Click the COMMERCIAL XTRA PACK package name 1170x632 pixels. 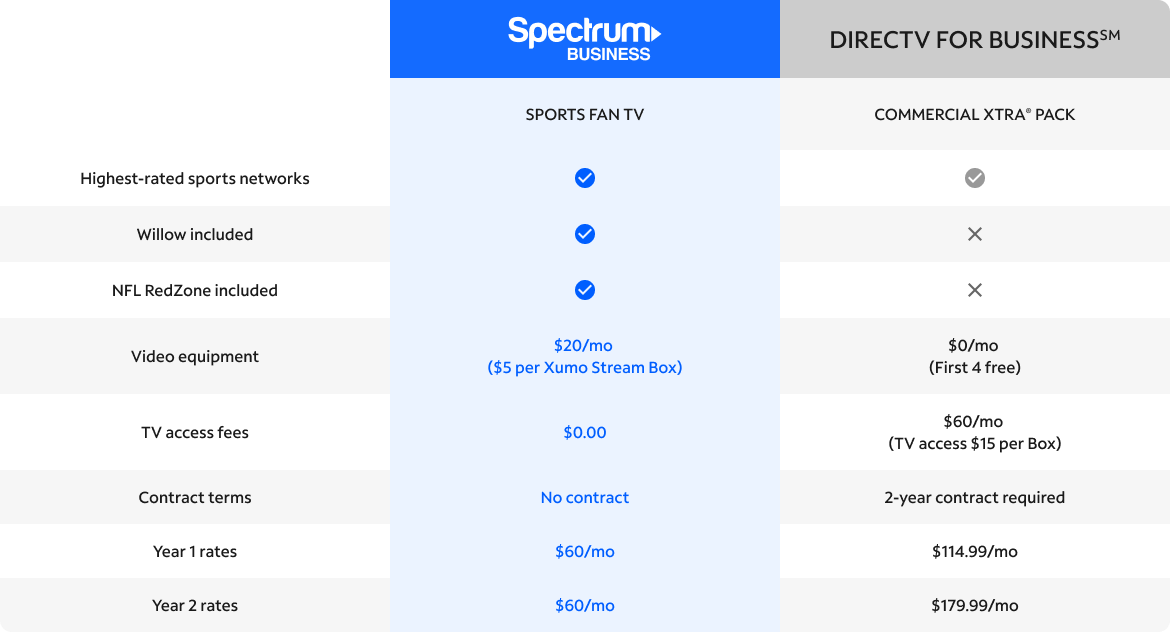click(x=975, y=114)
